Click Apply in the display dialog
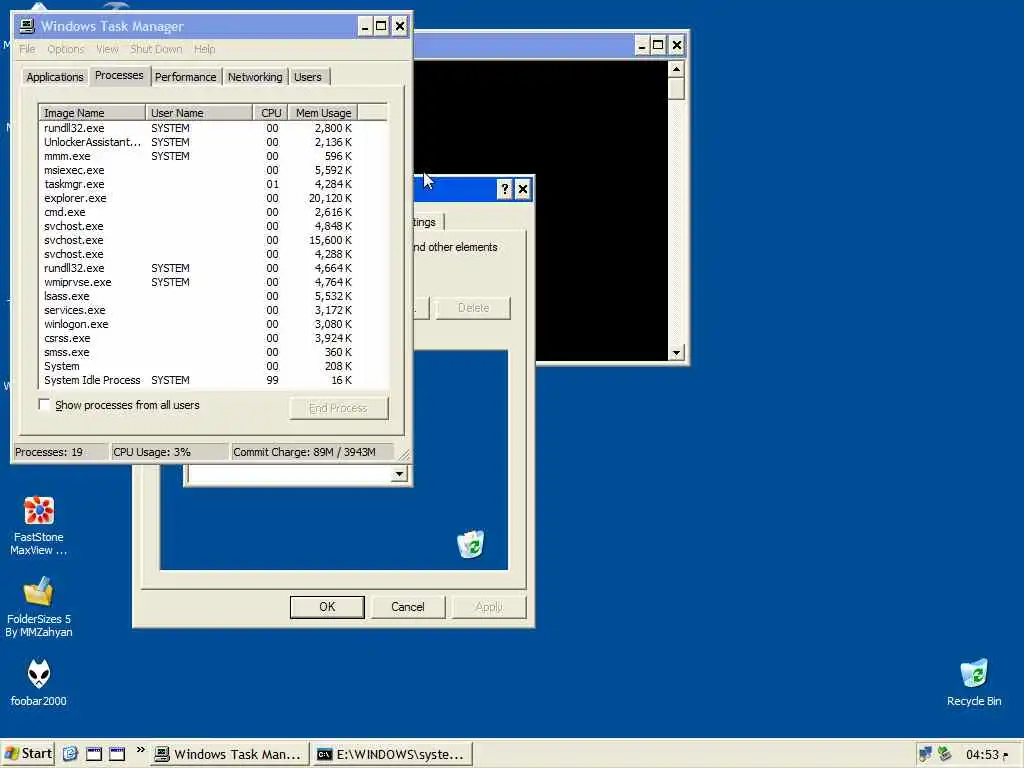Screen dimensions: 1024x768 [x=488, y=607]
